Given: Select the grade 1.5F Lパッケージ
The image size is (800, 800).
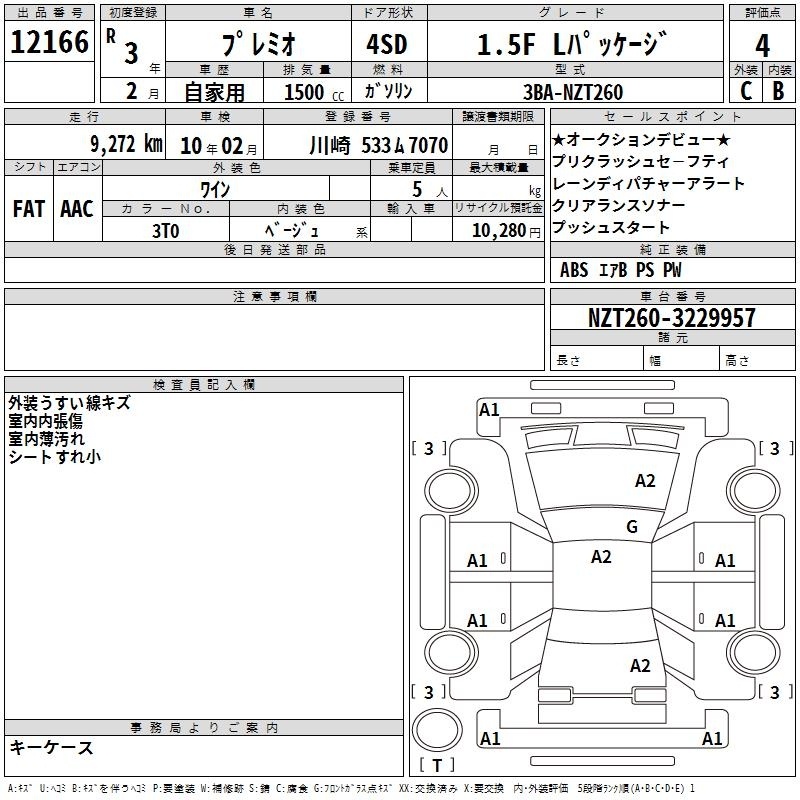Looking at the screenshot, I should pyautogui.click(x=572, y=44).
